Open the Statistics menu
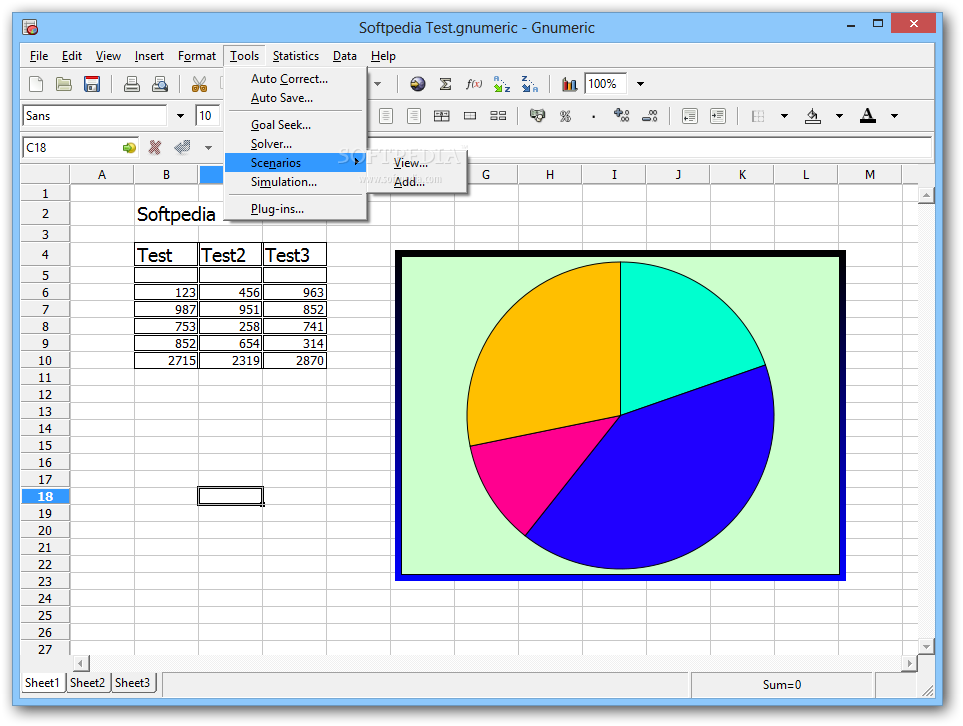 pos(295,56)
